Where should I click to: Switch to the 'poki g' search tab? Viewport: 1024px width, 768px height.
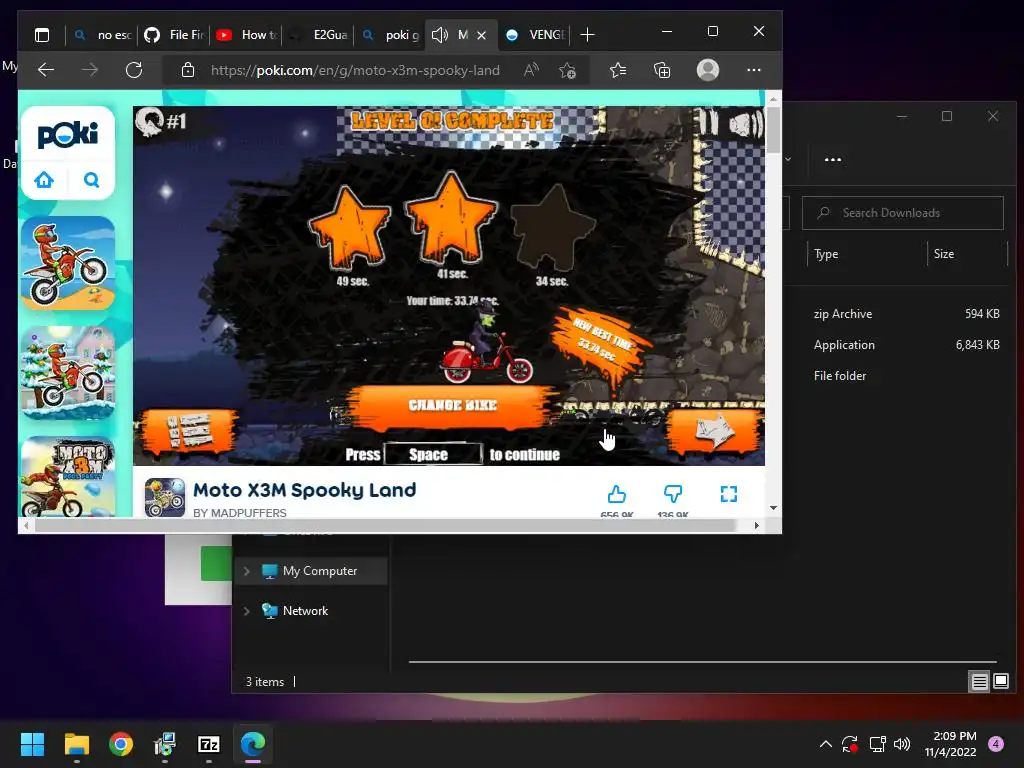pos(390,35)
